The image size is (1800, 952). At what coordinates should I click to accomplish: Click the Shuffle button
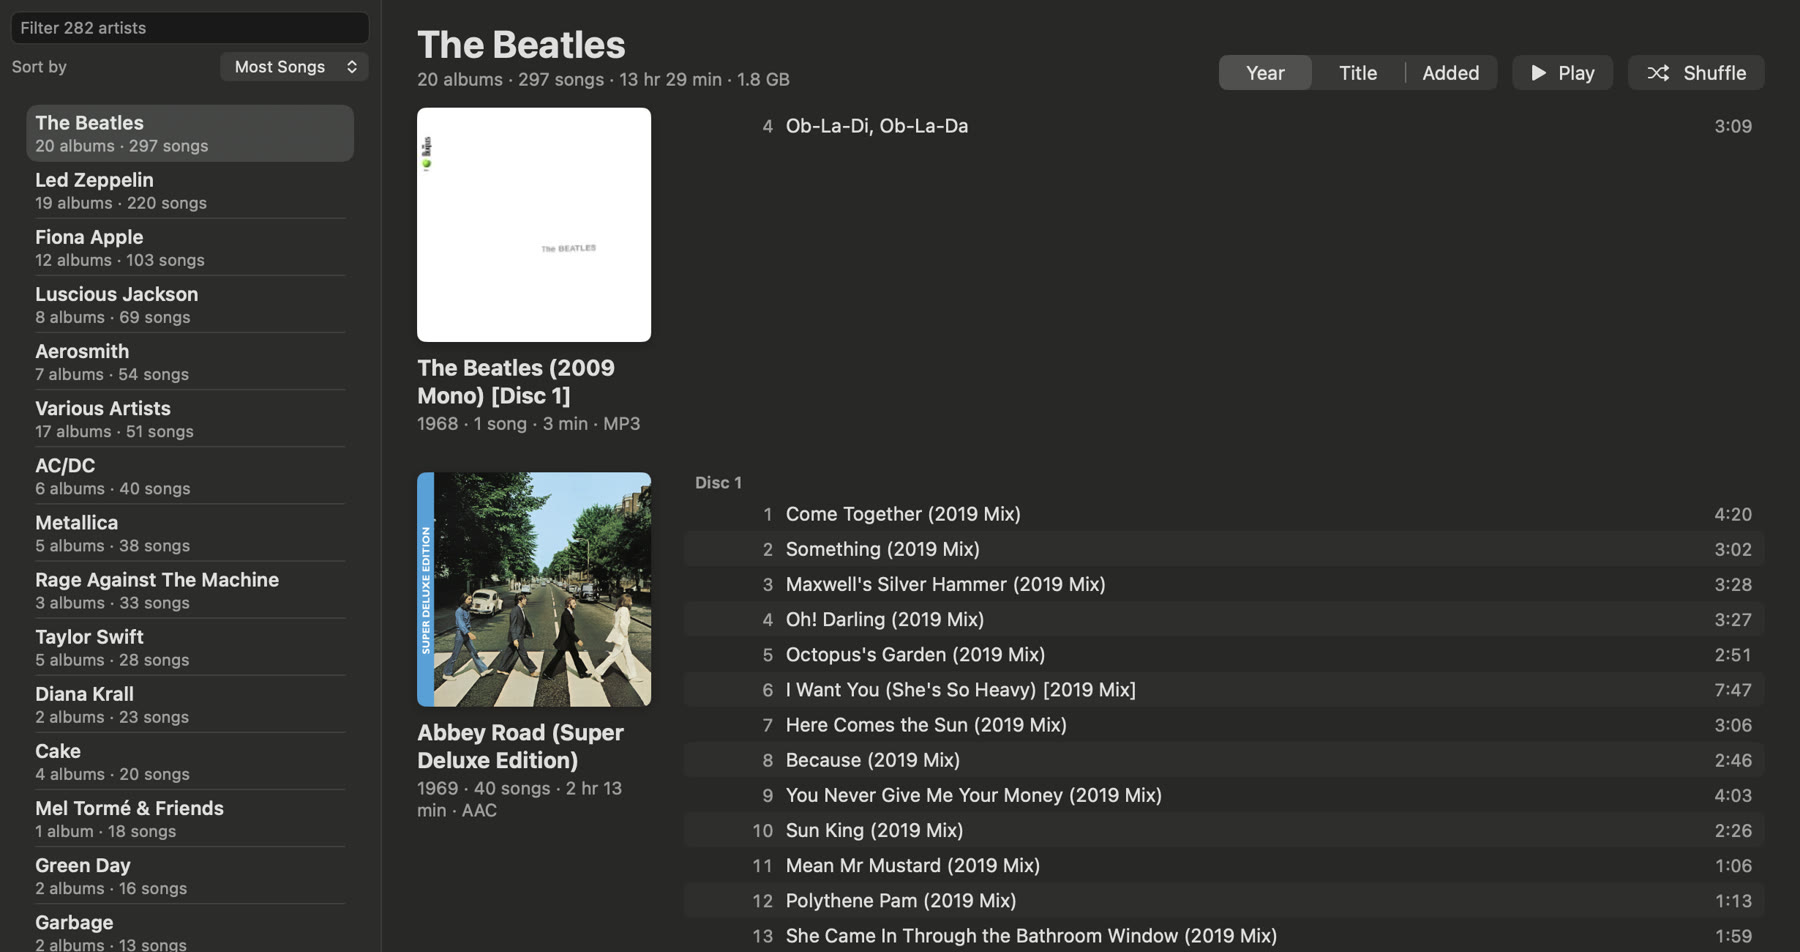(x=1696, y=73)
